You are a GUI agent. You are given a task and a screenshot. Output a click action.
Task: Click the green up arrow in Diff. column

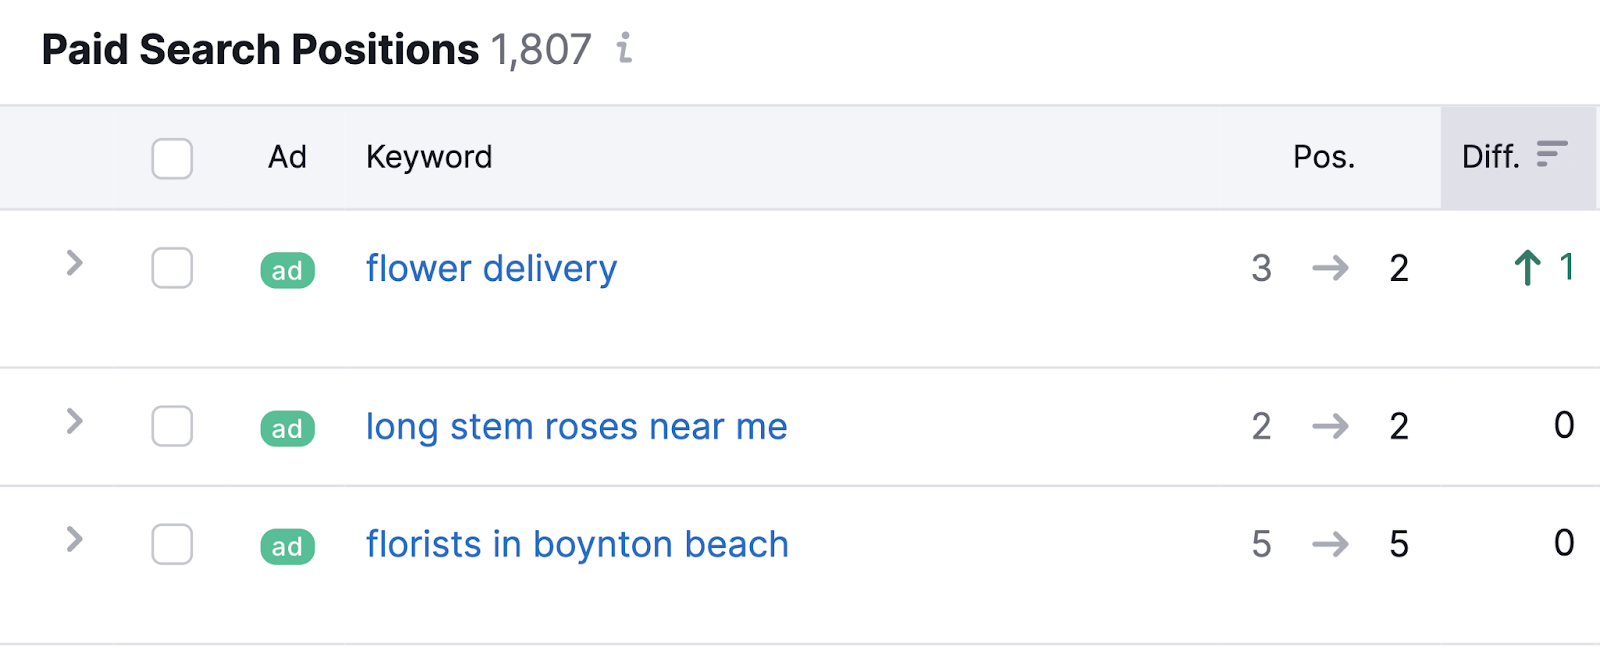1527,268
